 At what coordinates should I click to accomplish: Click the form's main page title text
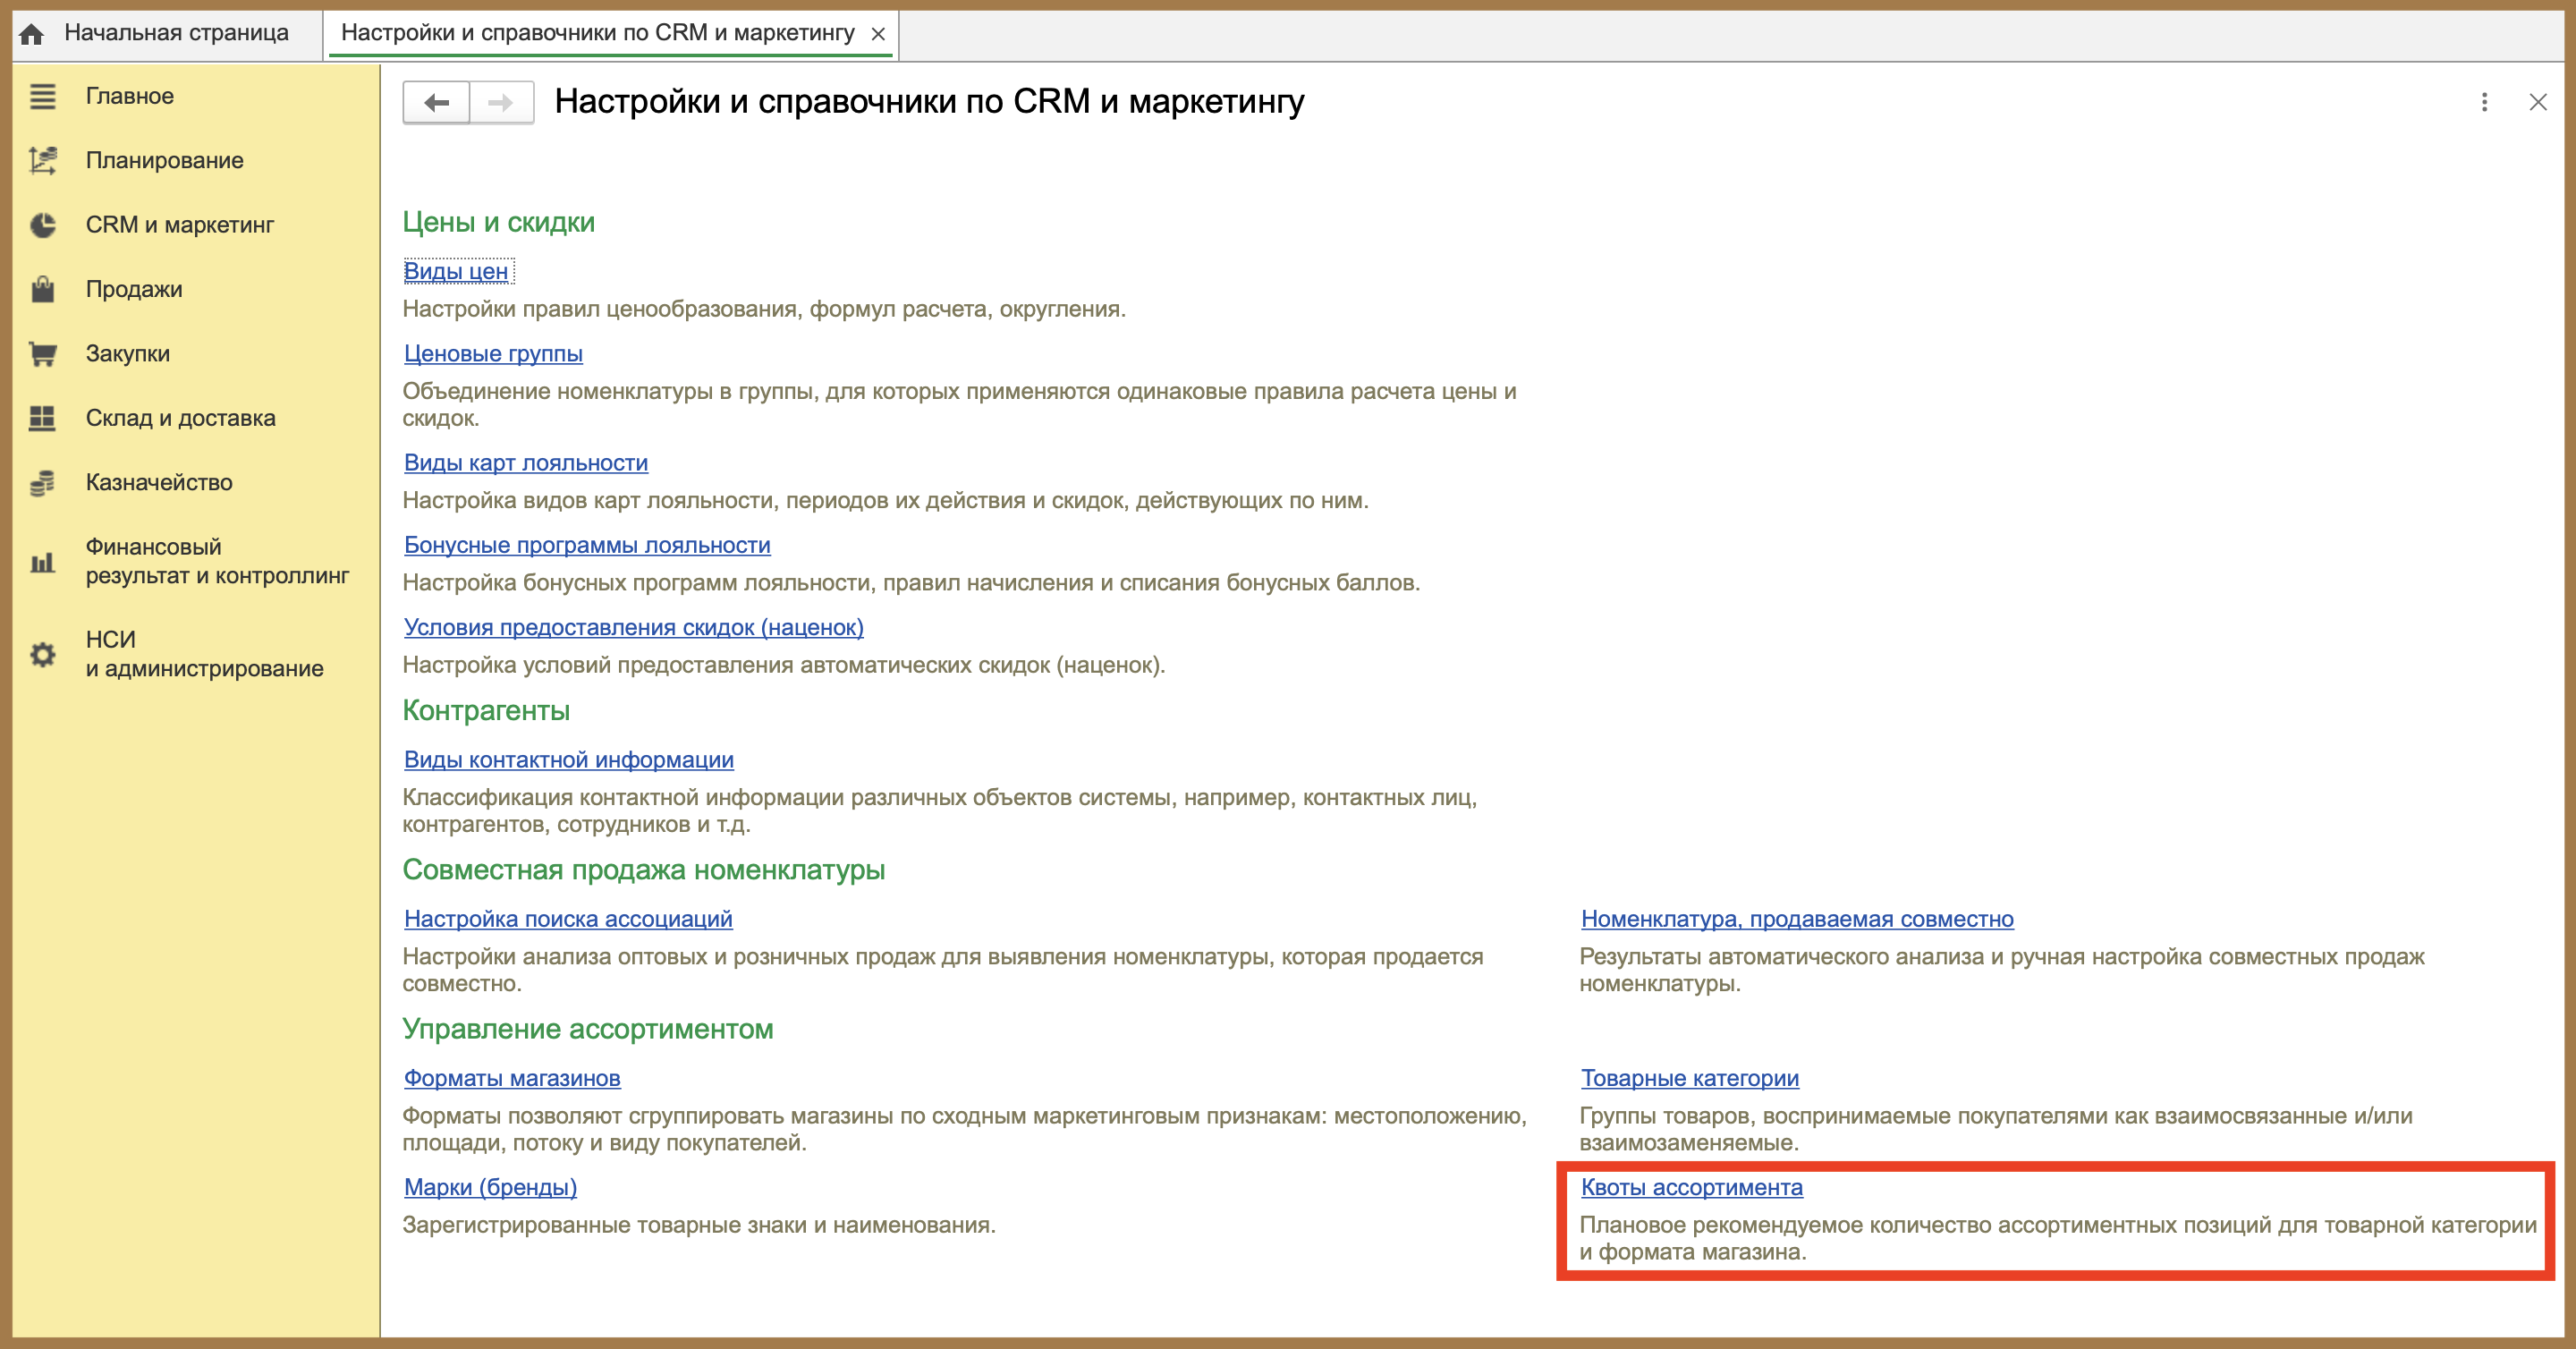pyautogui.click(x=930, y=102)
